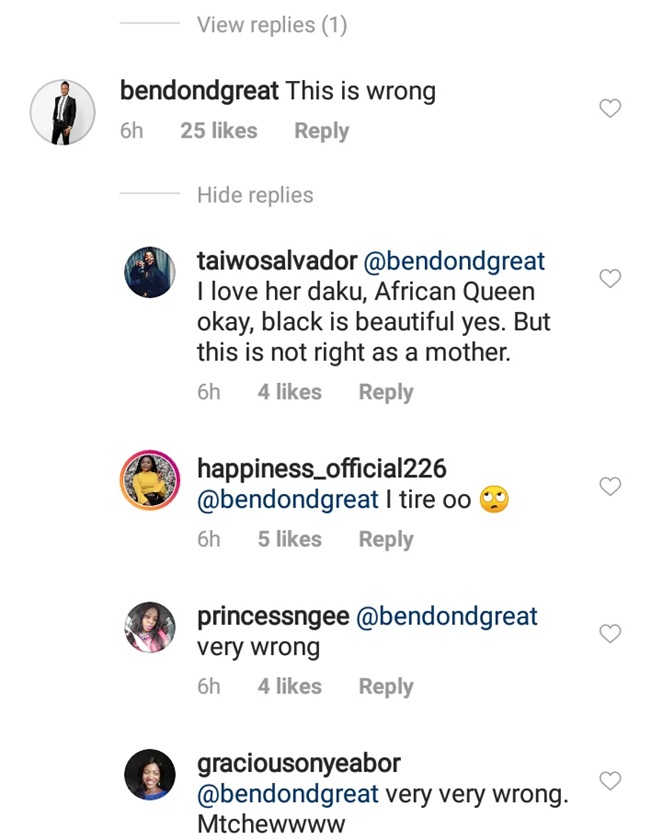The height and width of the screenshot is (840, 662).
Task: Open the 5 likes list on happiness_official226's reply
Action: (x=289, y=539)
